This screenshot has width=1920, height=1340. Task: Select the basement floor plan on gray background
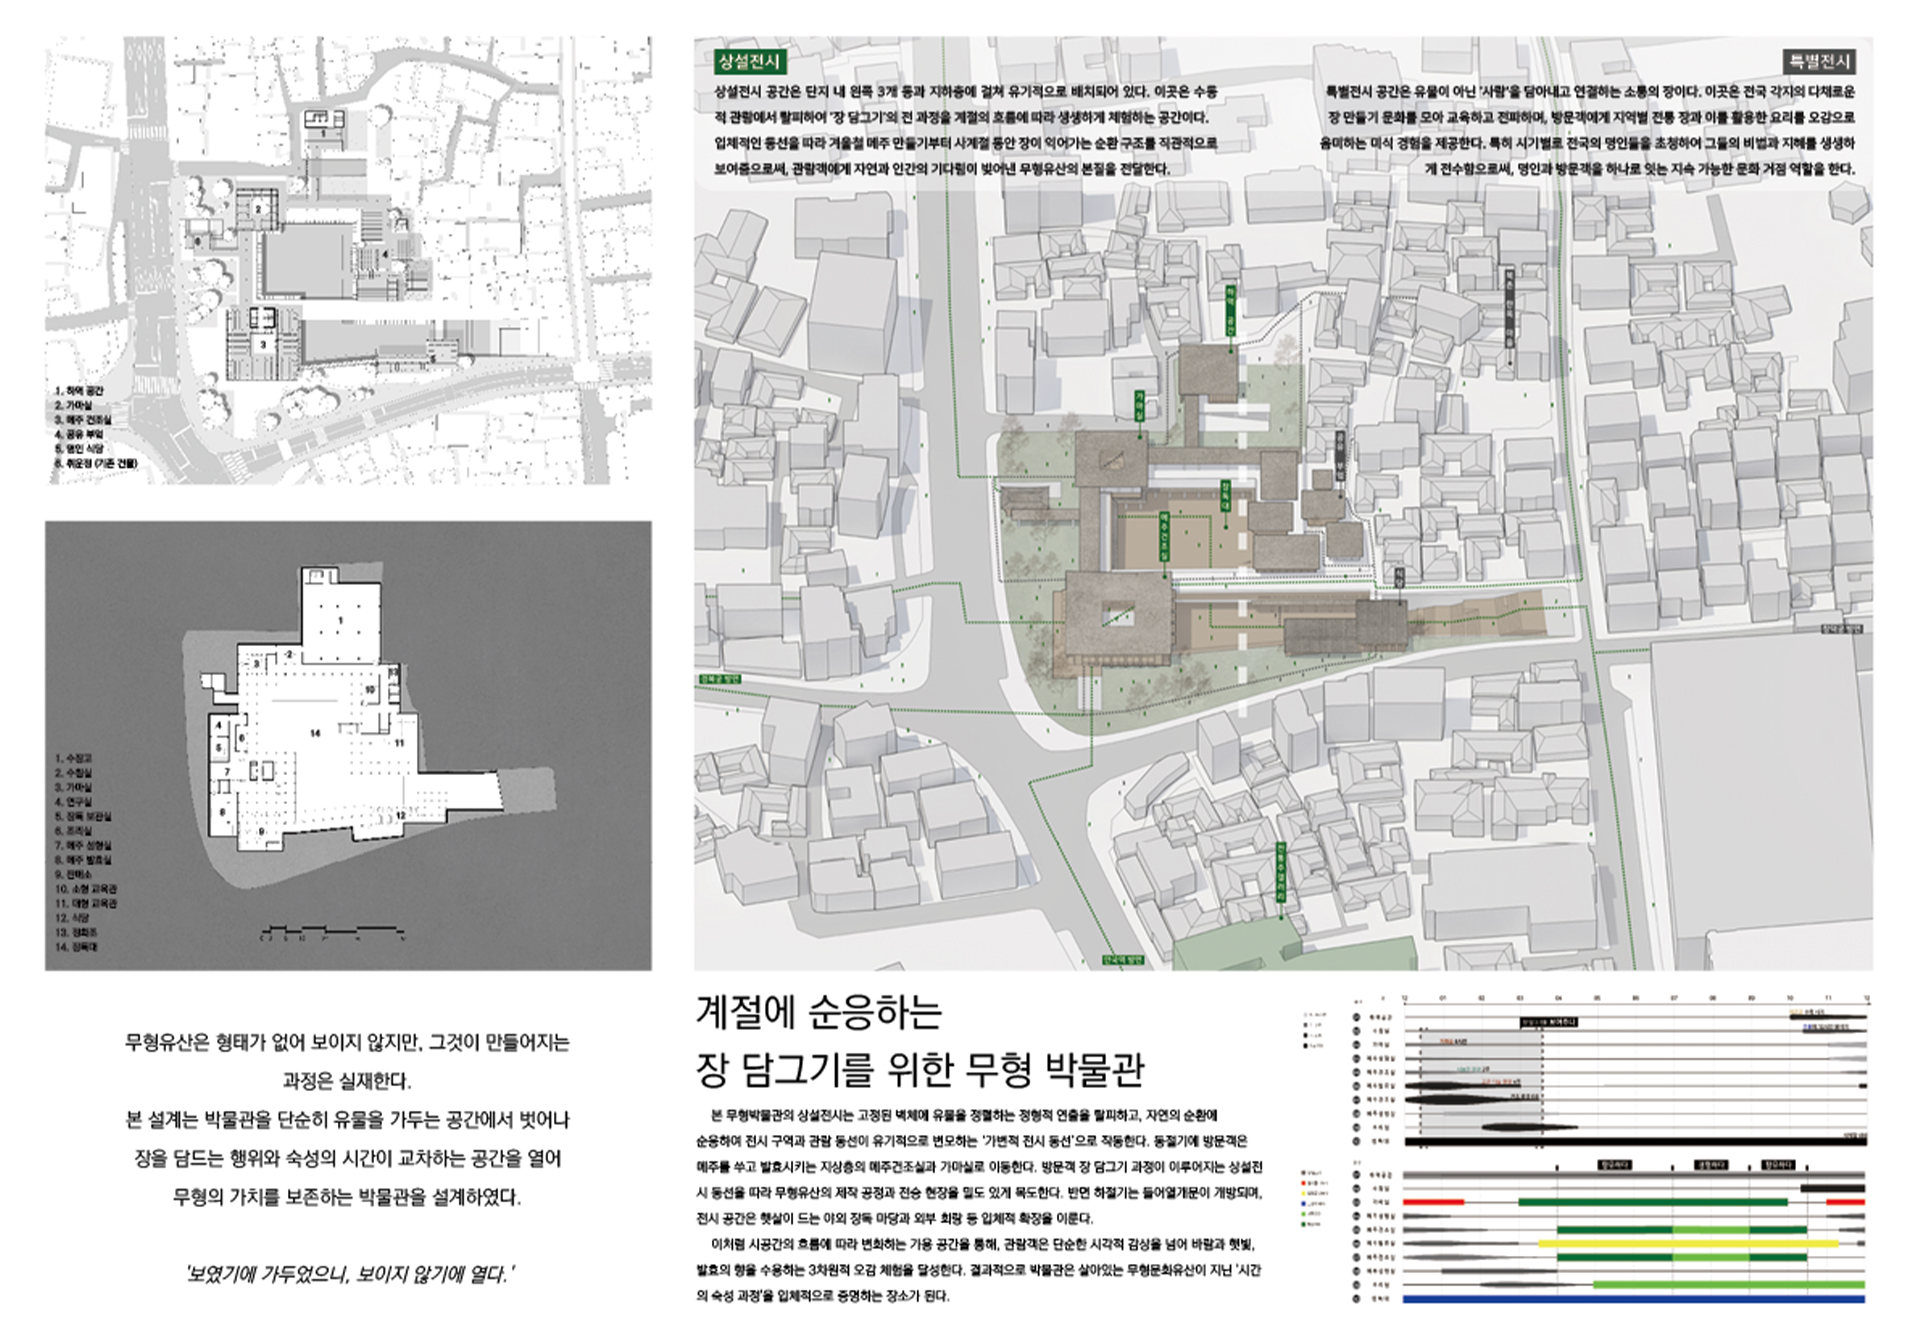point(348,746)
